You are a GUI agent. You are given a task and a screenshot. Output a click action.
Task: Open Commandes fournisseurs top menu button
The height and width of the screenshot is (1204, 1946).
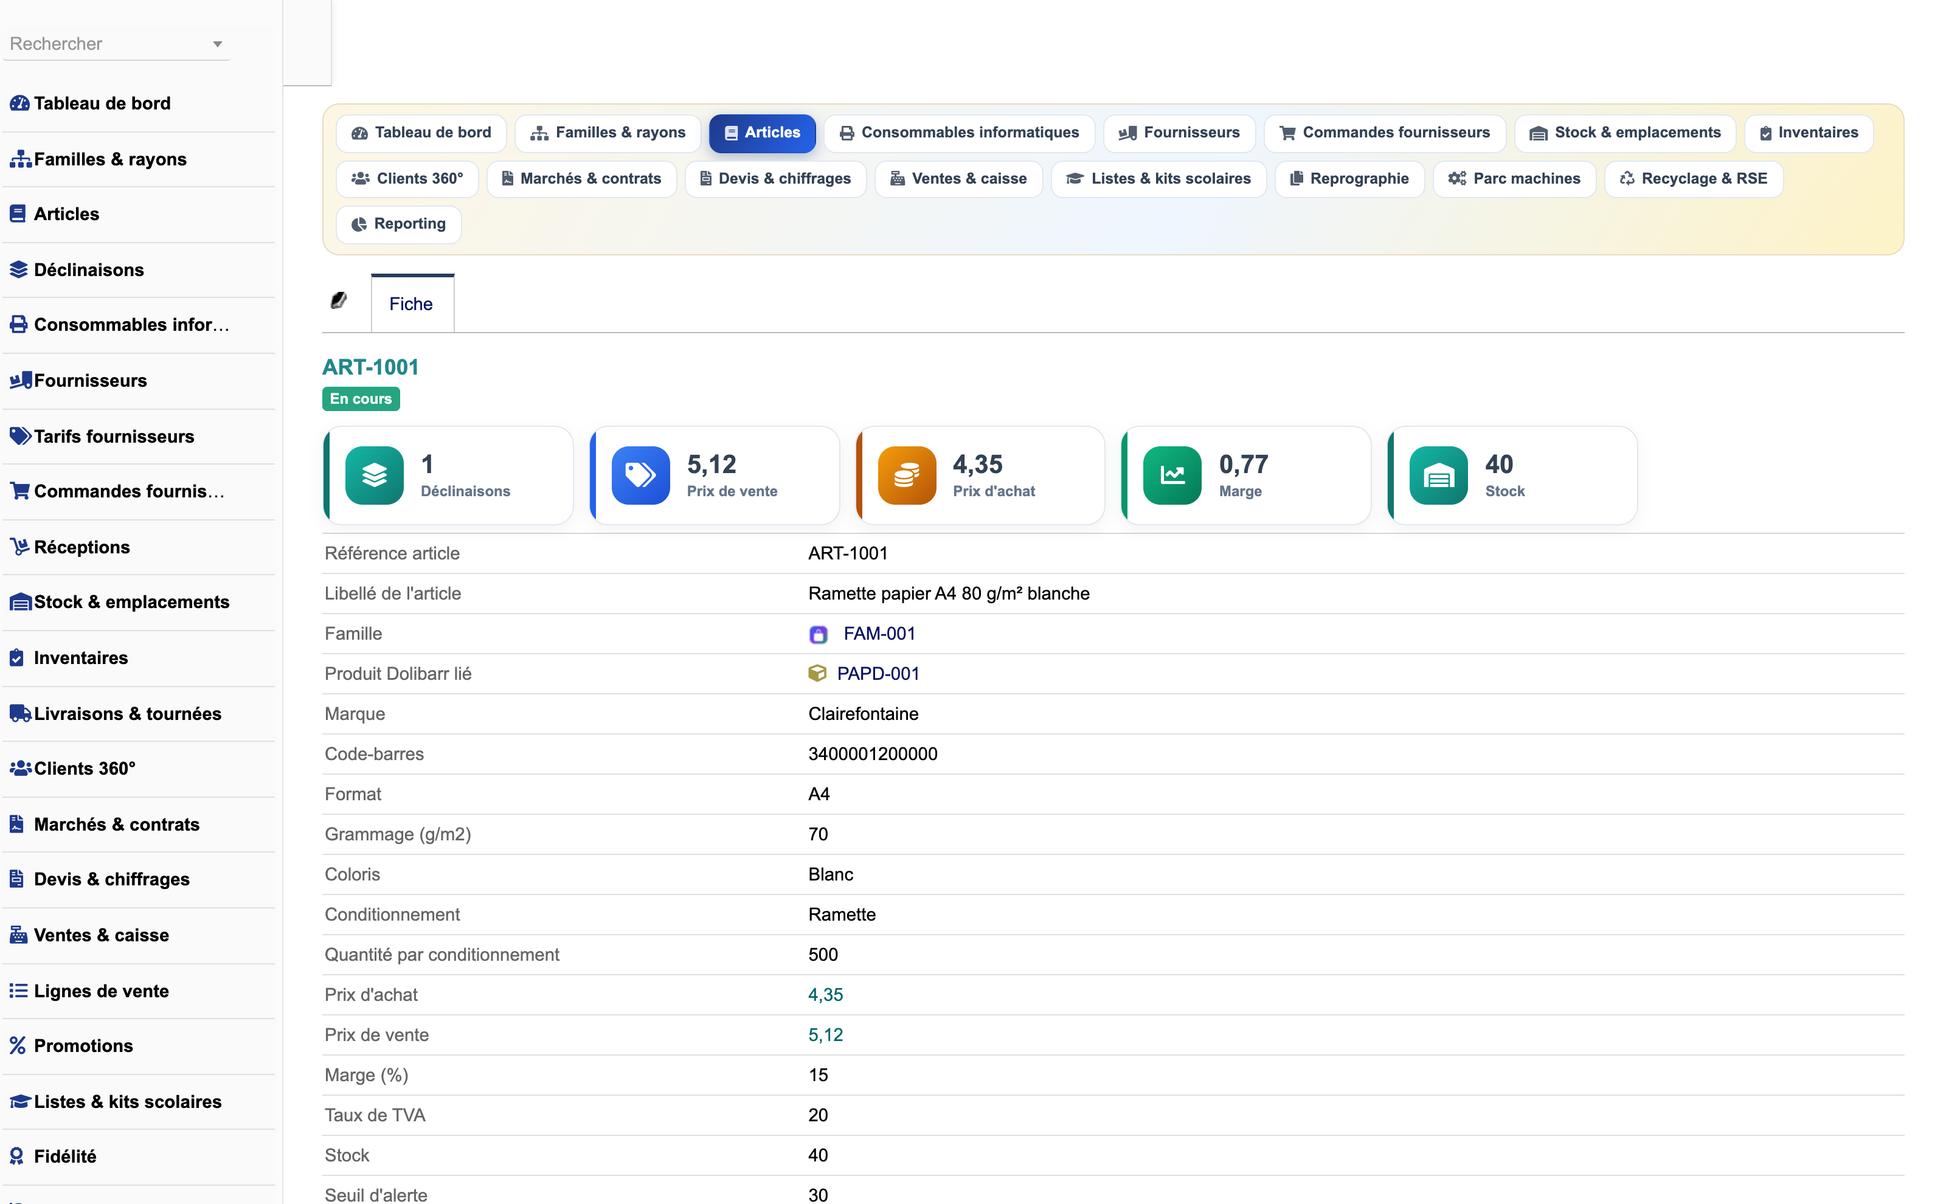[x=1385, y=133]
